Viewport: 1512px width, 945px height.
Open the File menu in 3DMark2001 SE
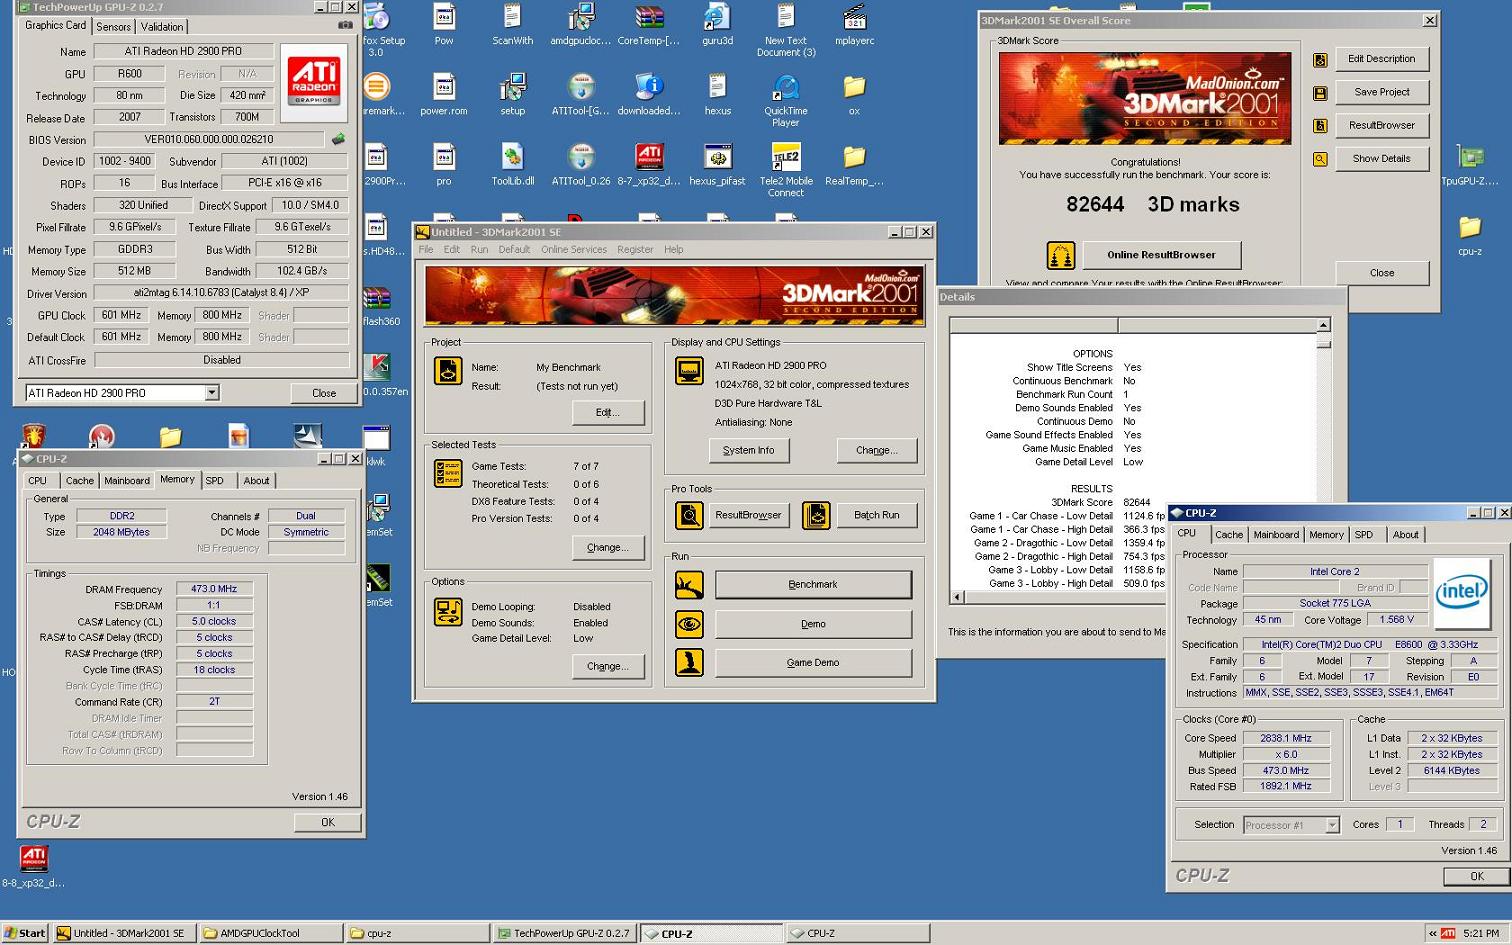click(426, 250)
